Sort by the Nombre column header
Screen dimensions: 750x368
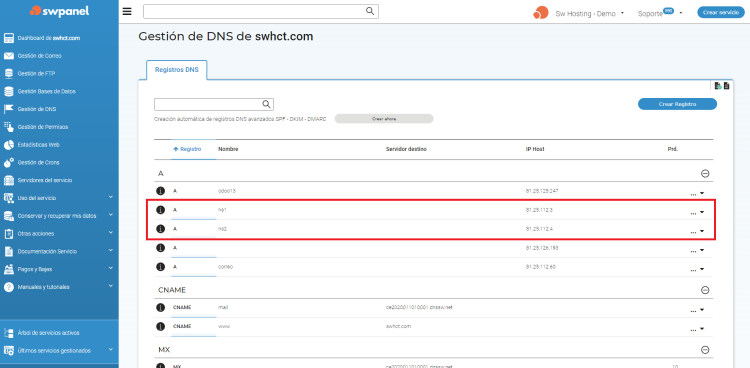pyautogui.click(x=228, y=149)
